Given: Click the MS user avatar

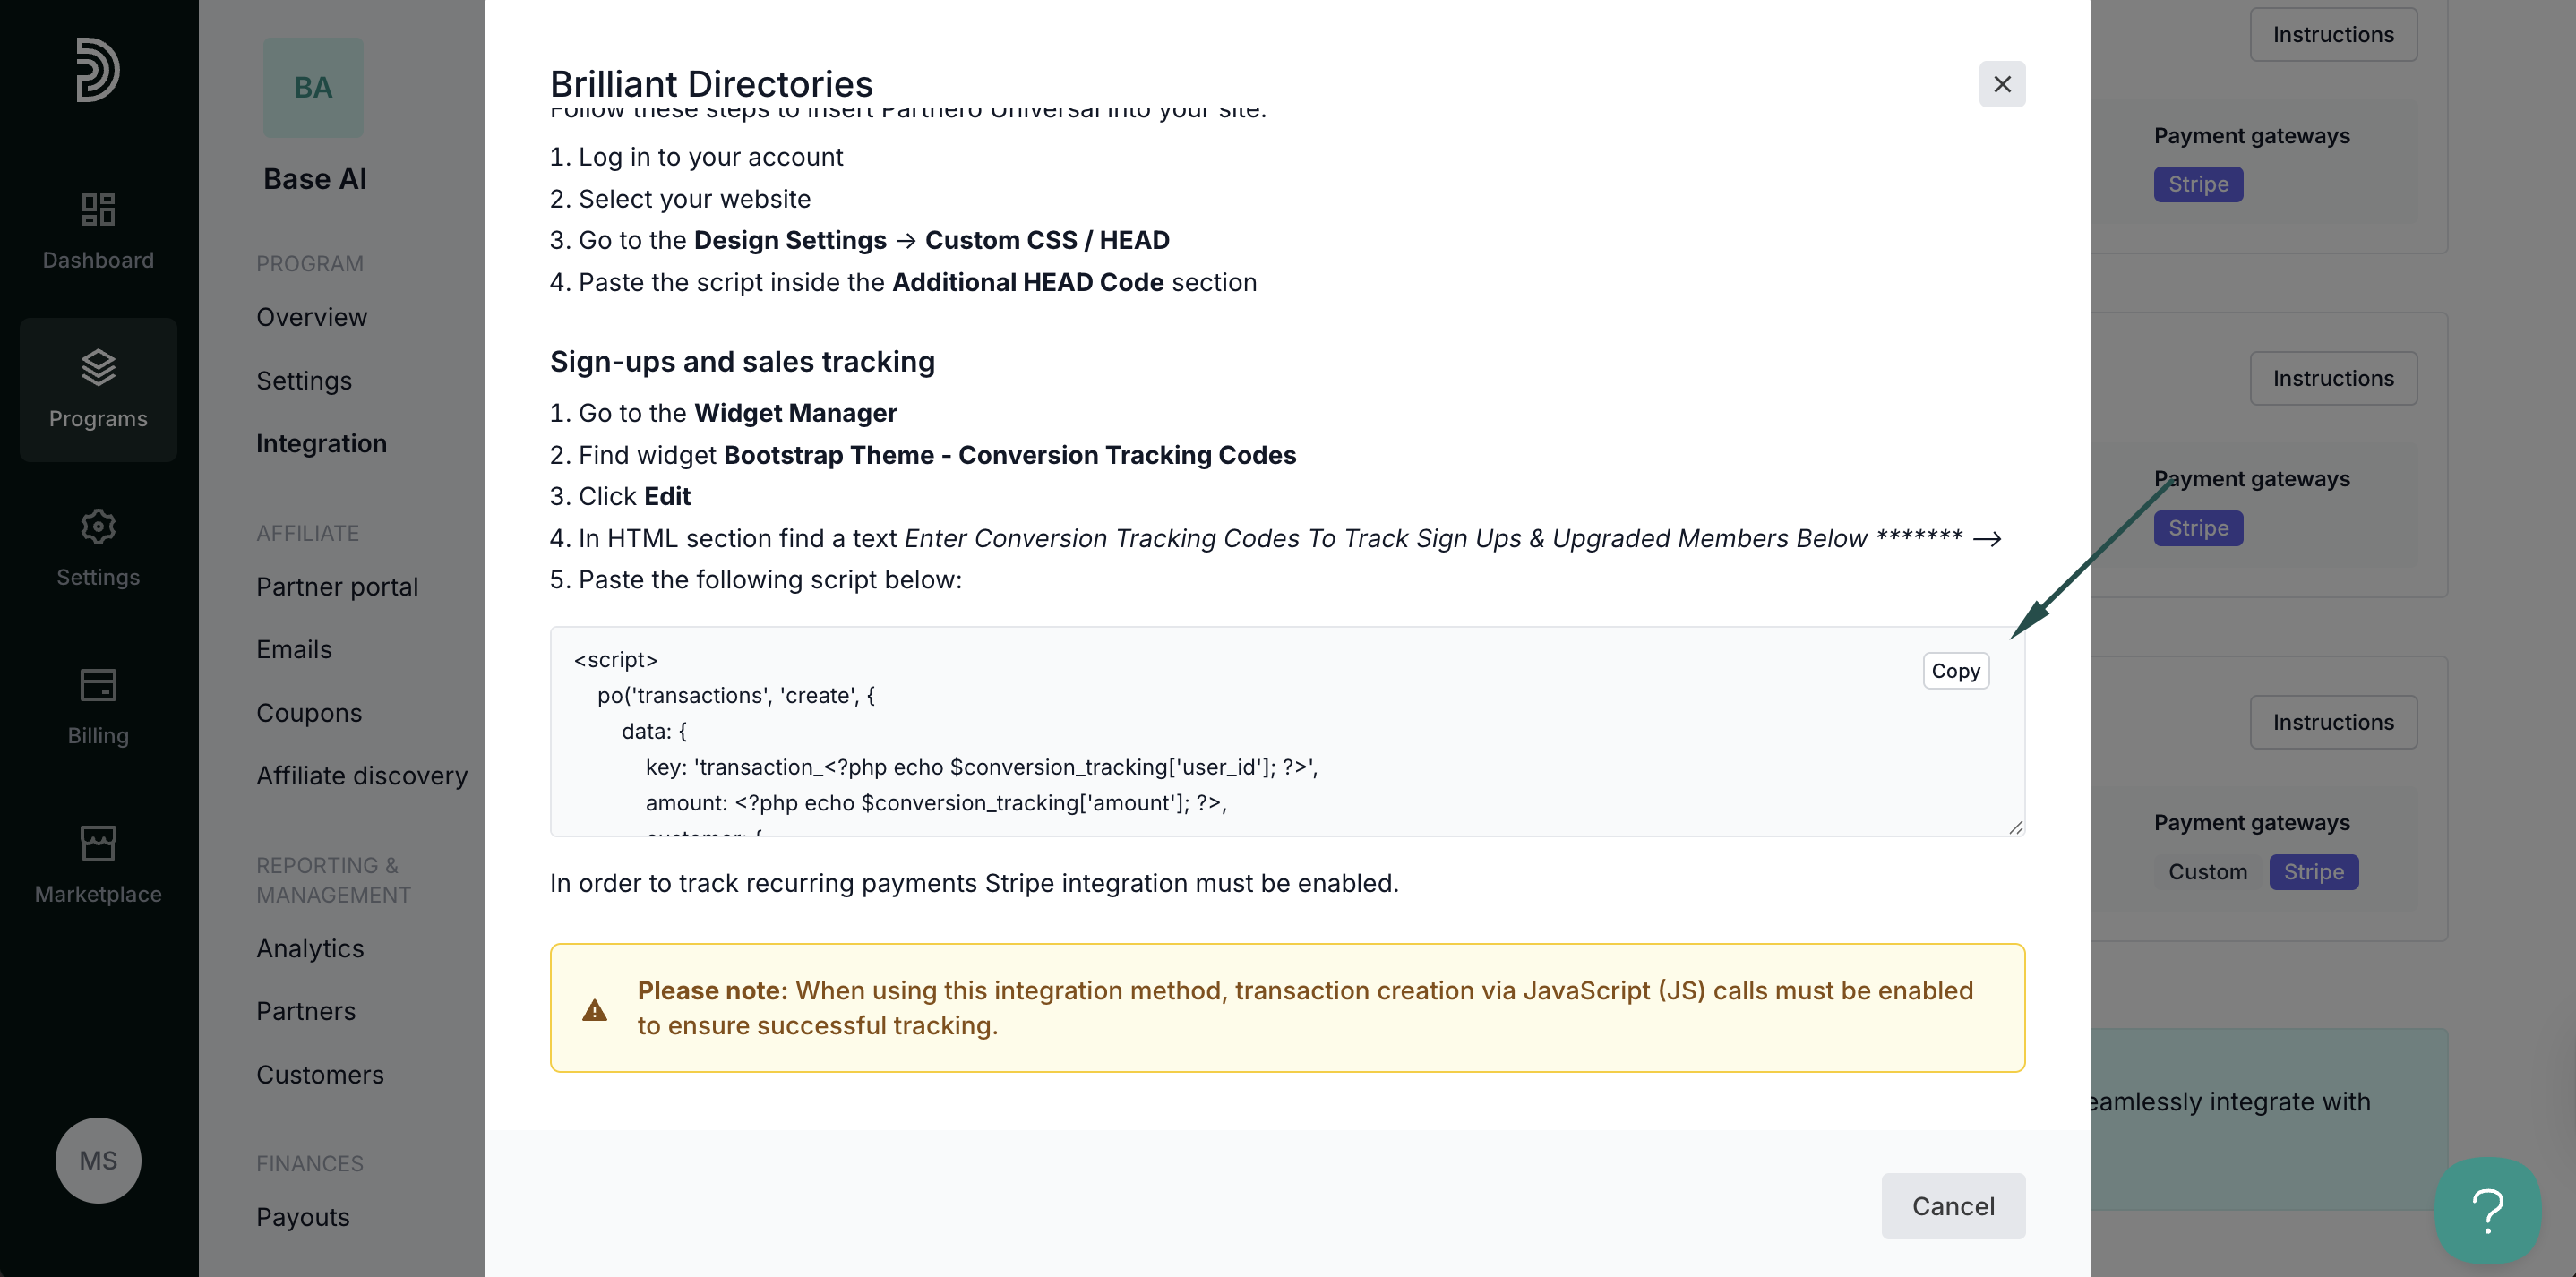Looking at the screenshot, I should click(x=98, y=1160).
